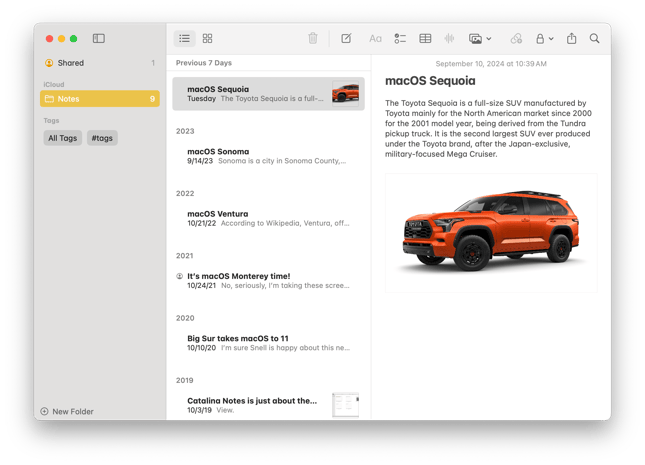
Task: Click the 2019 section header
Action: (x=185, y=381)
